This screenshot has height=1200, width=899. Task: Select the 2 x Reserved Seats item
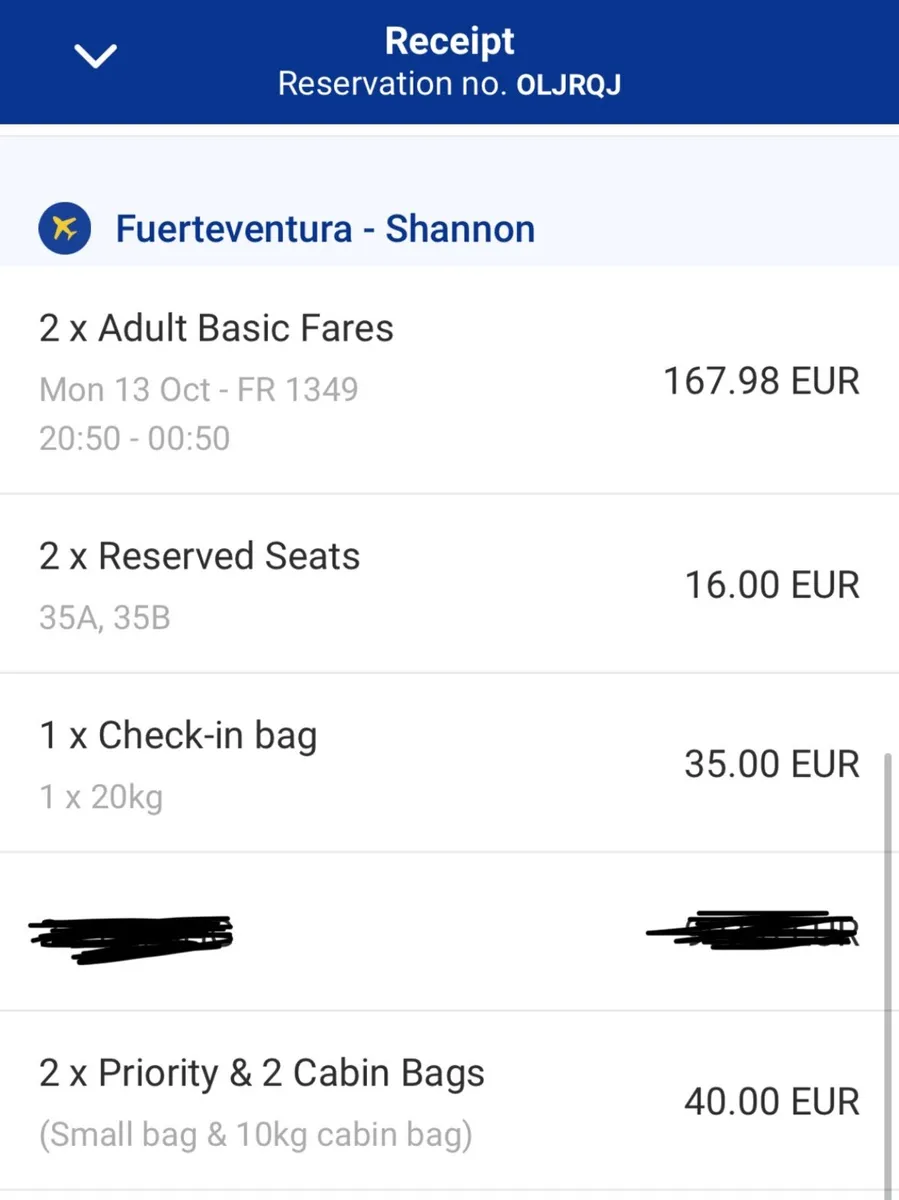click(199, 556)
